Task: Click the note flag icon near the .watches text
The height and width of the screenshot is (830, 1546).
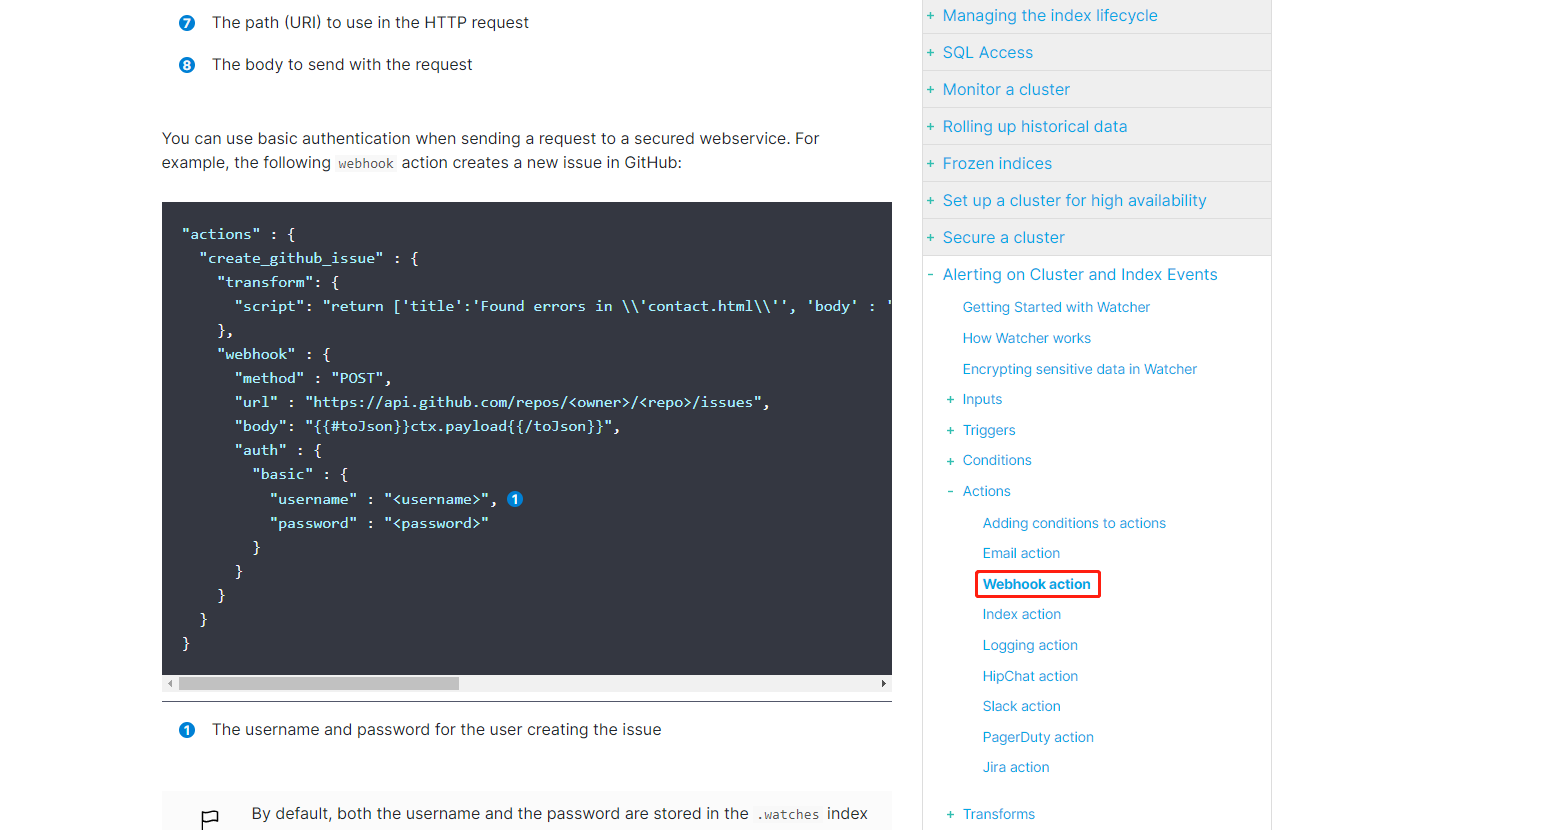Action: [210, 819]
